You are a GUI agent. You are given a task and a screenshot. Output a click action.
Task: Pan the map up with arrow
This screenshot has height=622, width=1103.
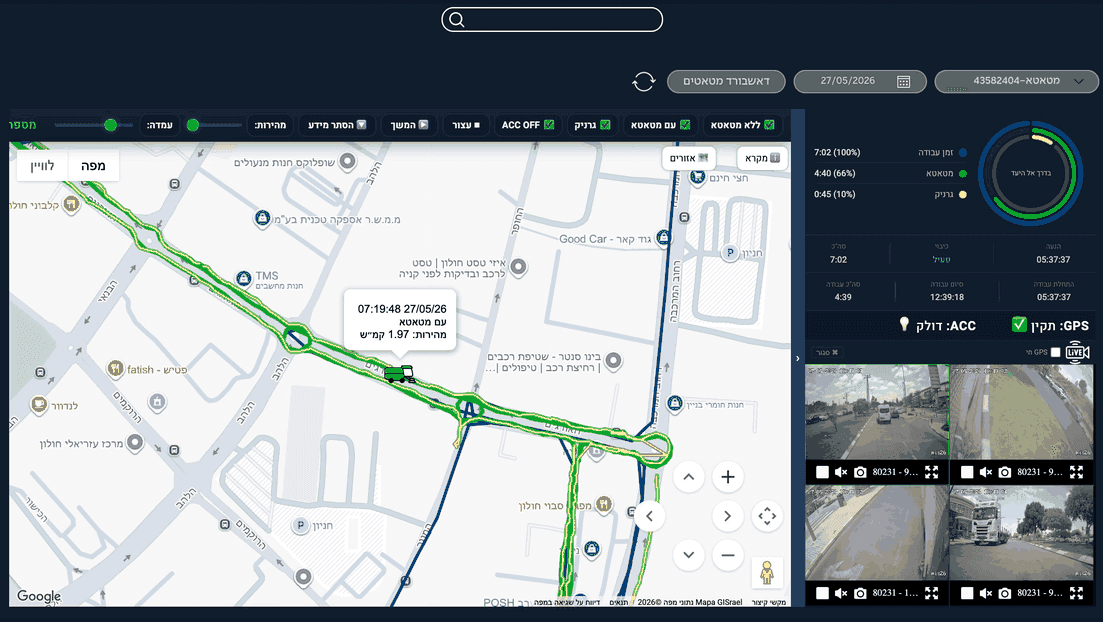(x=689, y=477)
